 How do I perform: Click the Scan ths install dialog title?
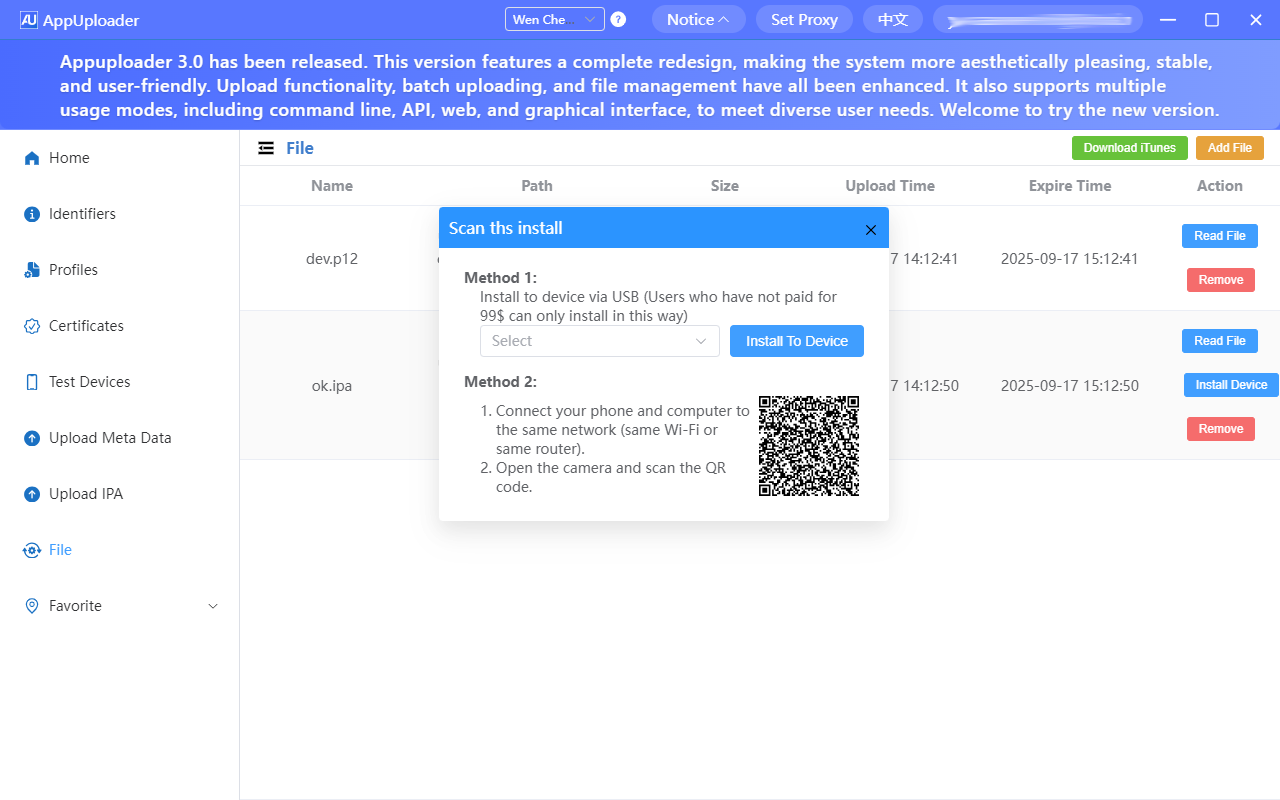click(x=506, y=228)
